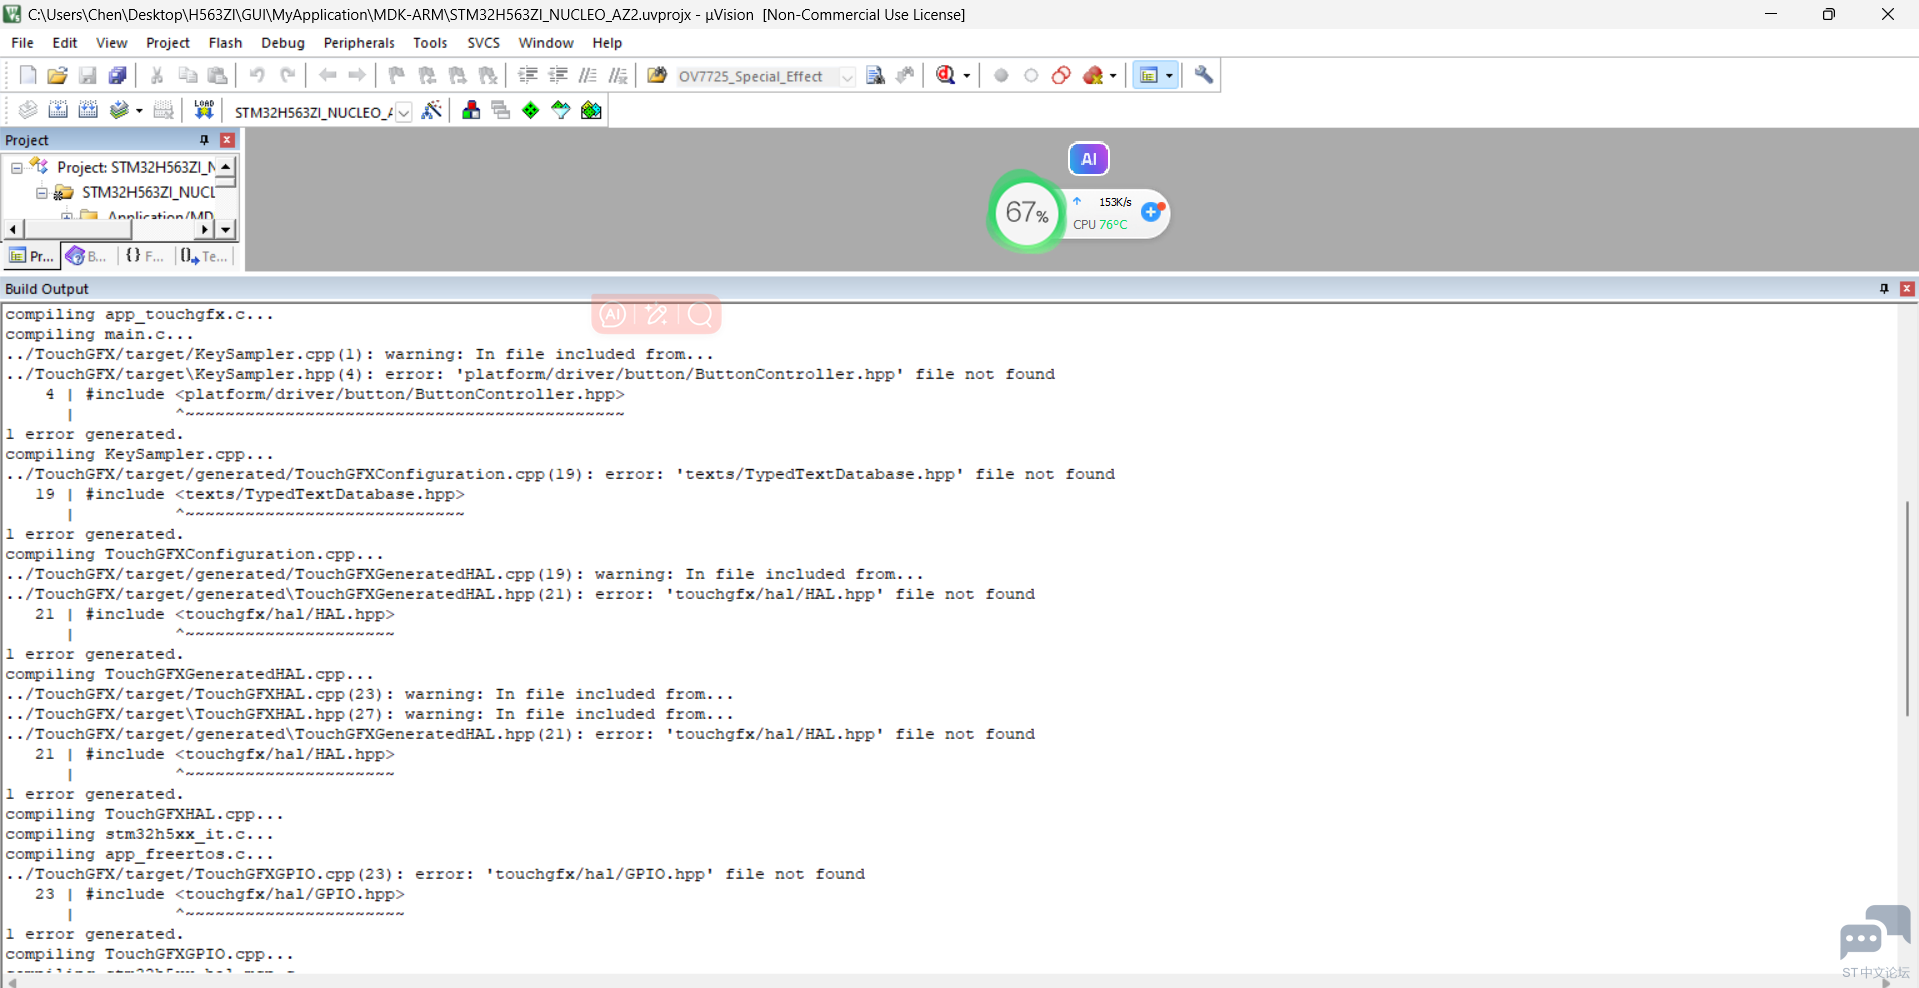Open the Flash menu
The height and width of the screenshot is (988, 1919).
coord(225,43)
